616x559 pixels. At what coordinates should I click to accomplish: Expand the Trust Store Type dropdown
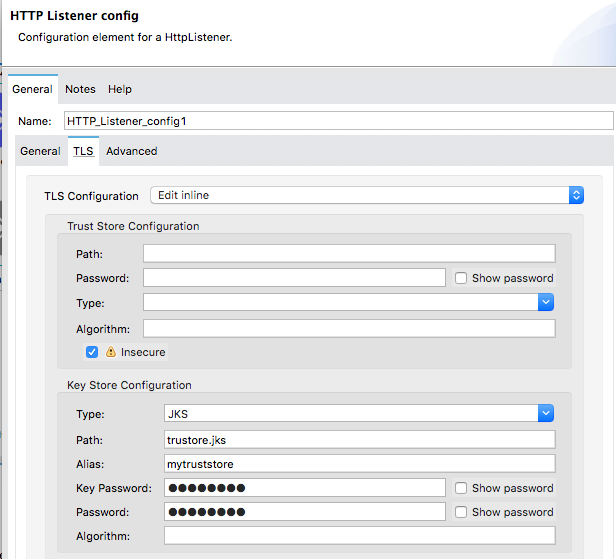pyautogui.click(x=348, y=302)
